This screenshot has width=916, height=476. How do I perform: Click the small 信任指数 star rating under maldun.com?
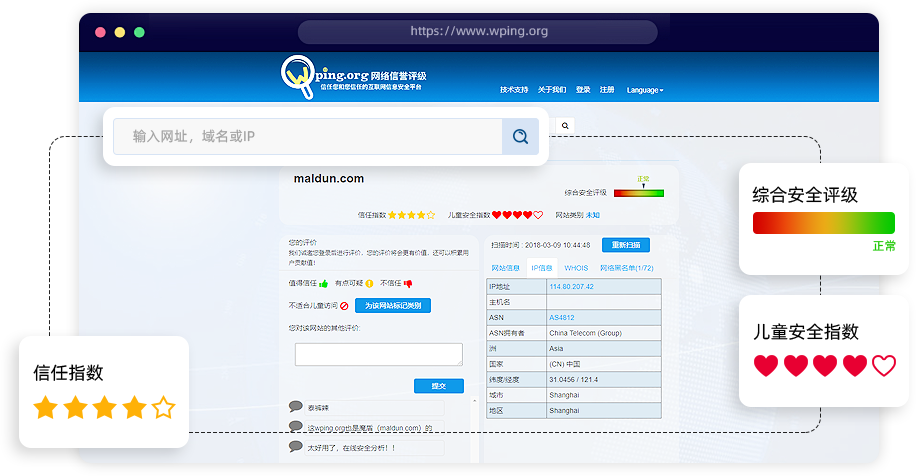pyautogui.click(x=412, y=215)
